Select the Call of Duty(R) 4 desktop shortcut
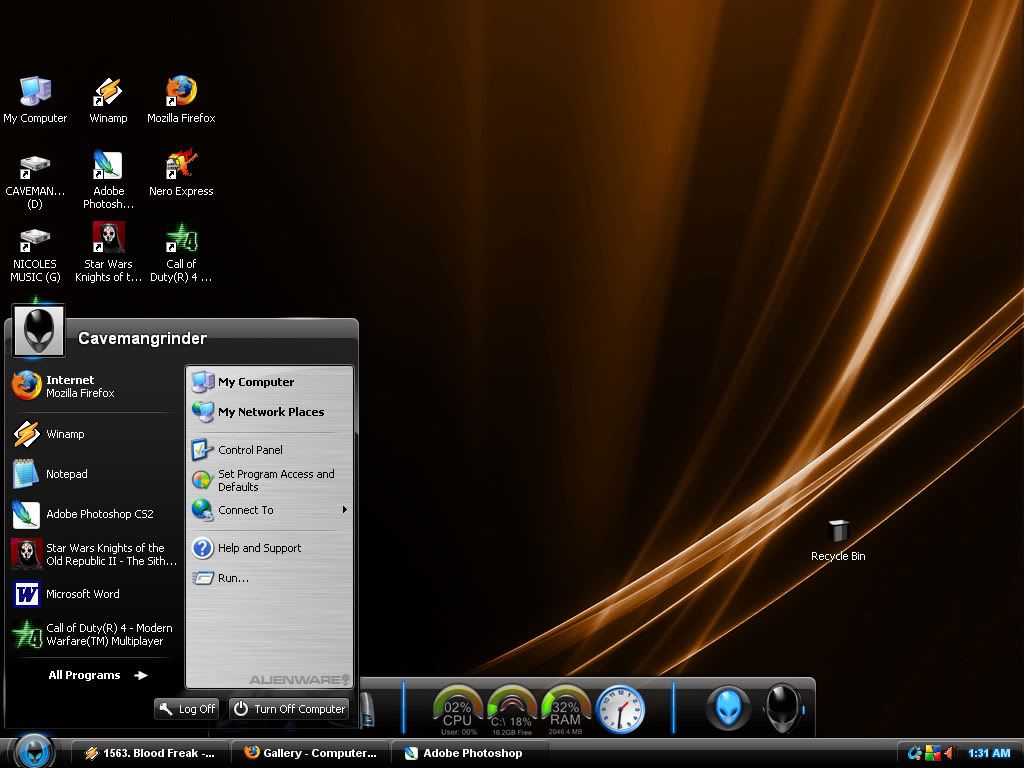 pos(181,253)
